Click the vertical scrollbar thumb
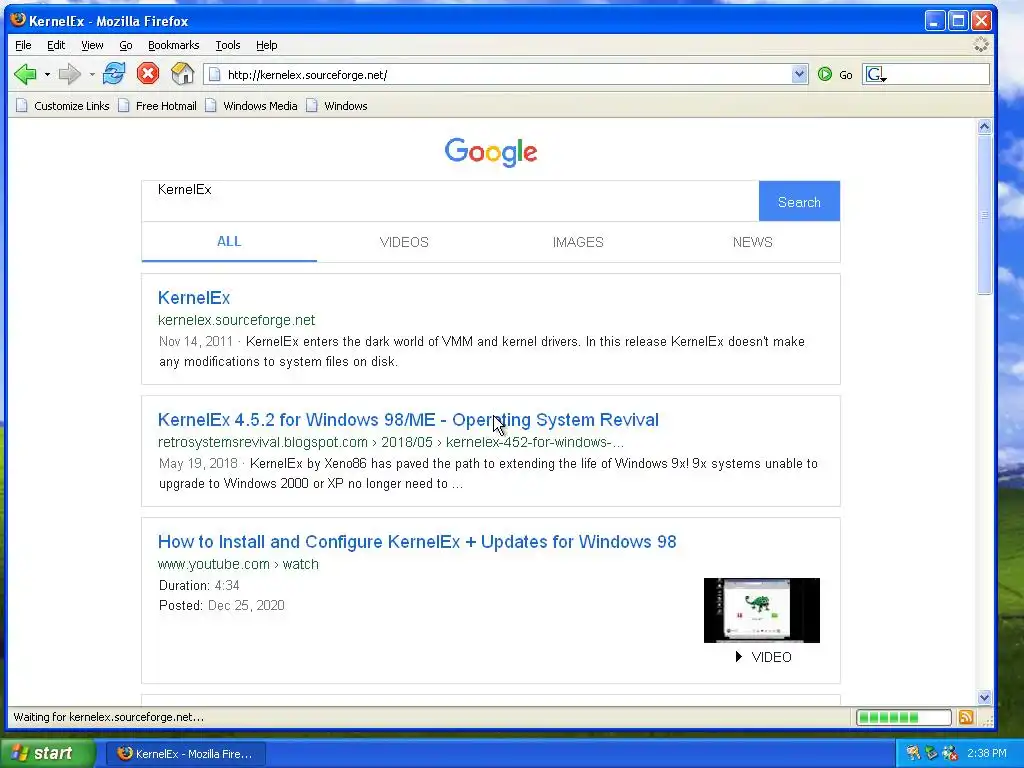Screen dimensions: 1024x768 984,215
